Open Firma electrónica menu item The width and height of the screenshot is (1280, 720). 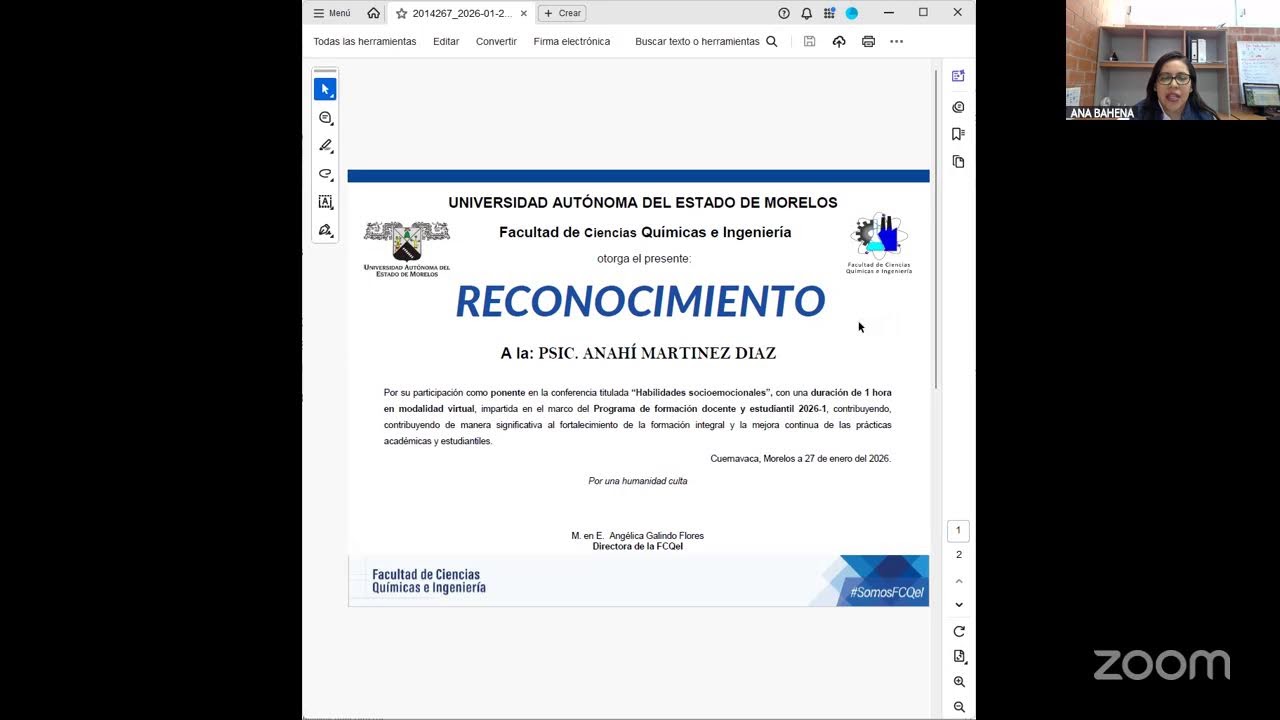[x=572, y=41]
